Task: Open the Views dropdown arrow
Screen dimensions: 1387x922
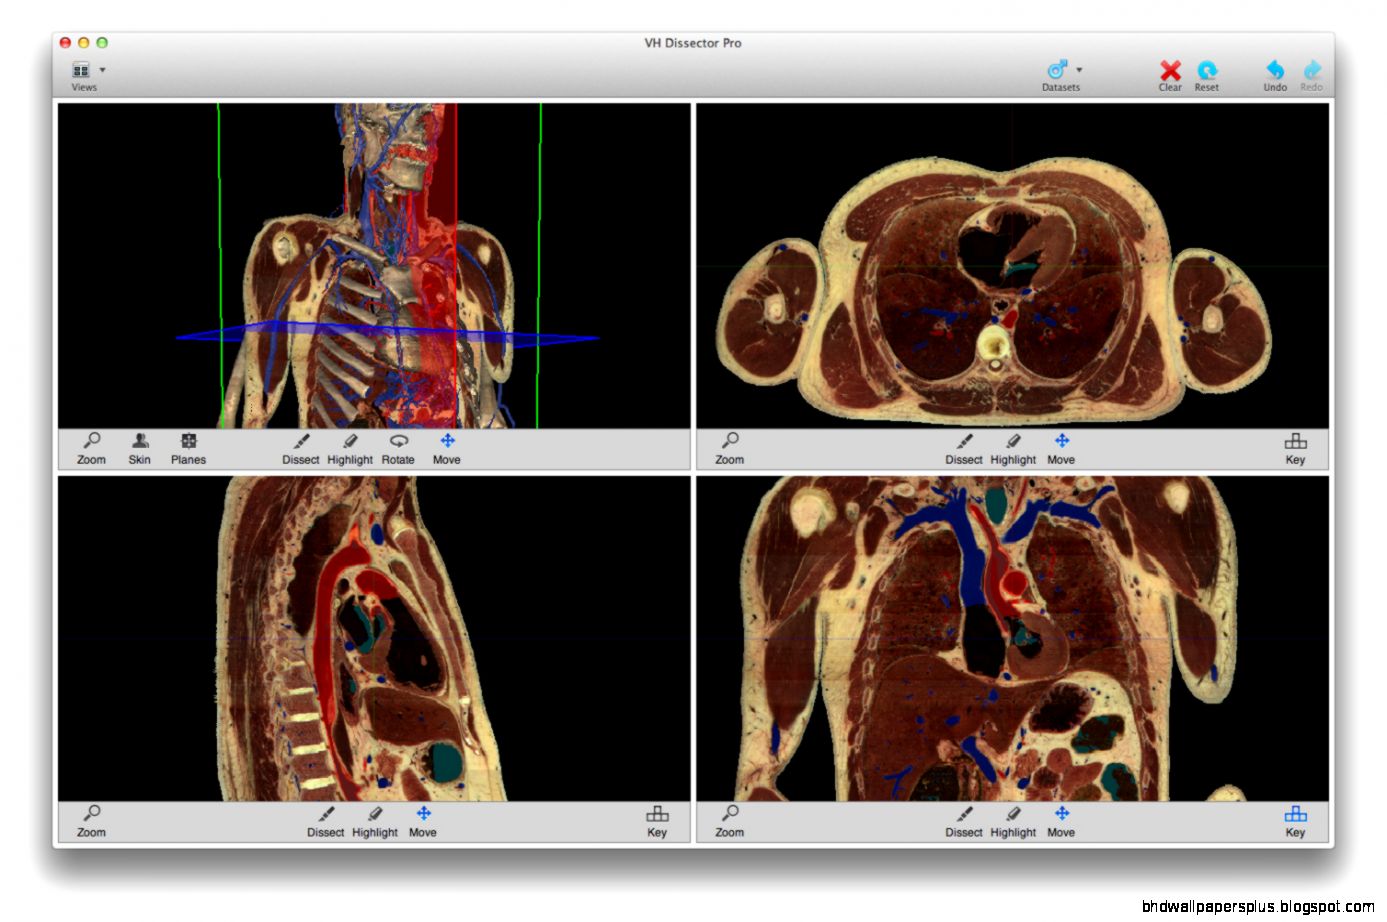Action: coord(101,69)
